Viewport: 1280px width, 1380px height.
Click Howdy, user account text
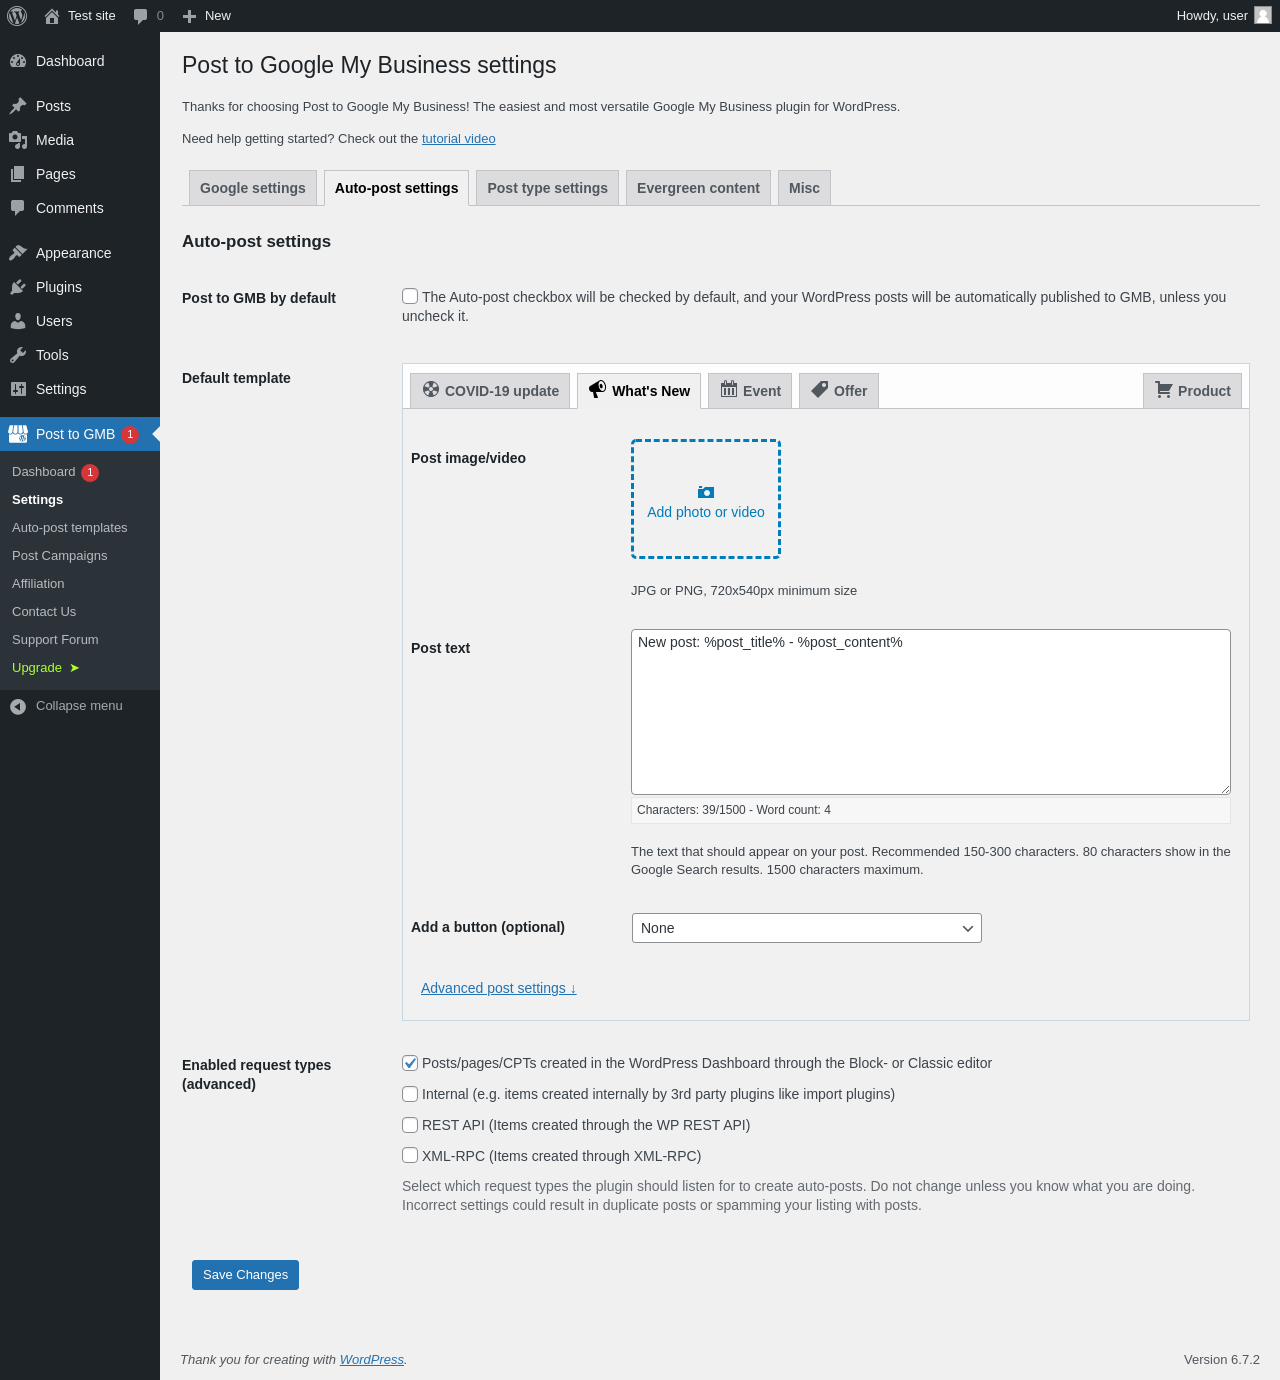click(x=1212, y=16)
